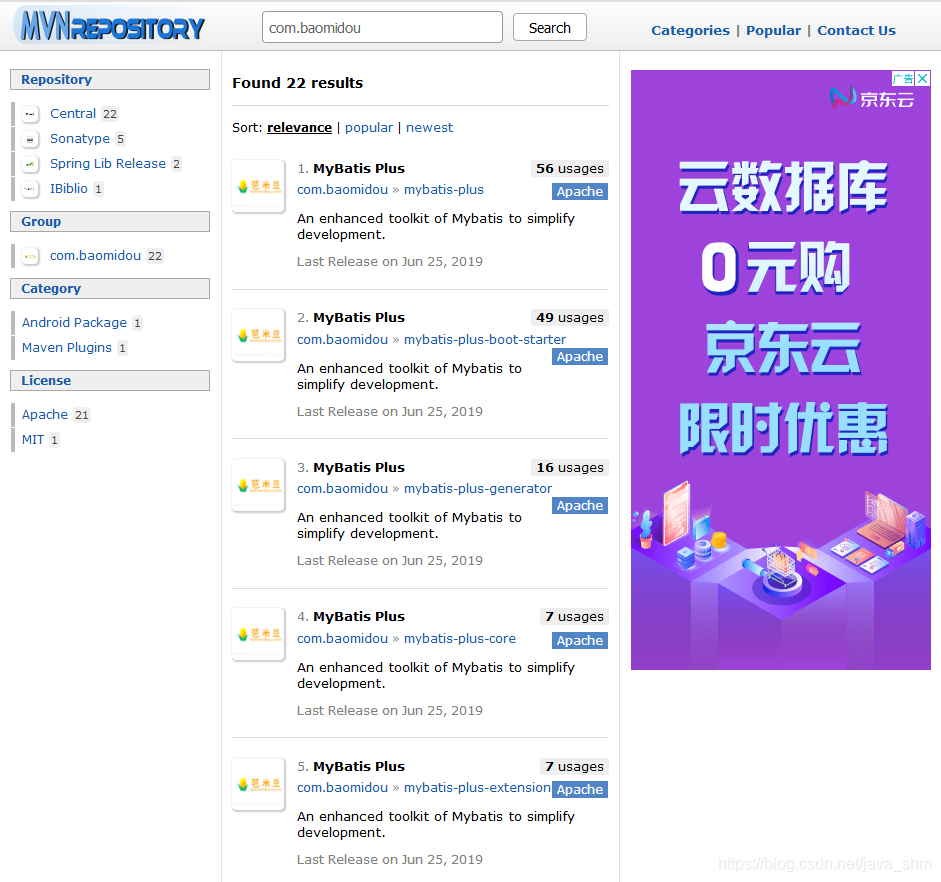Filter by Android Package category
941x882 pixels.
pyautogui.click(x=74, y=323)
